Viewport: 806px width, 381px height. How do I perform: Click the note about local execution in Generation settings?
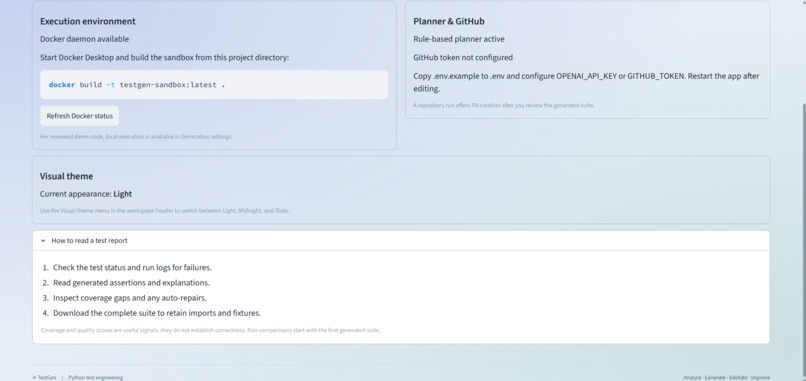click(136, 137)
